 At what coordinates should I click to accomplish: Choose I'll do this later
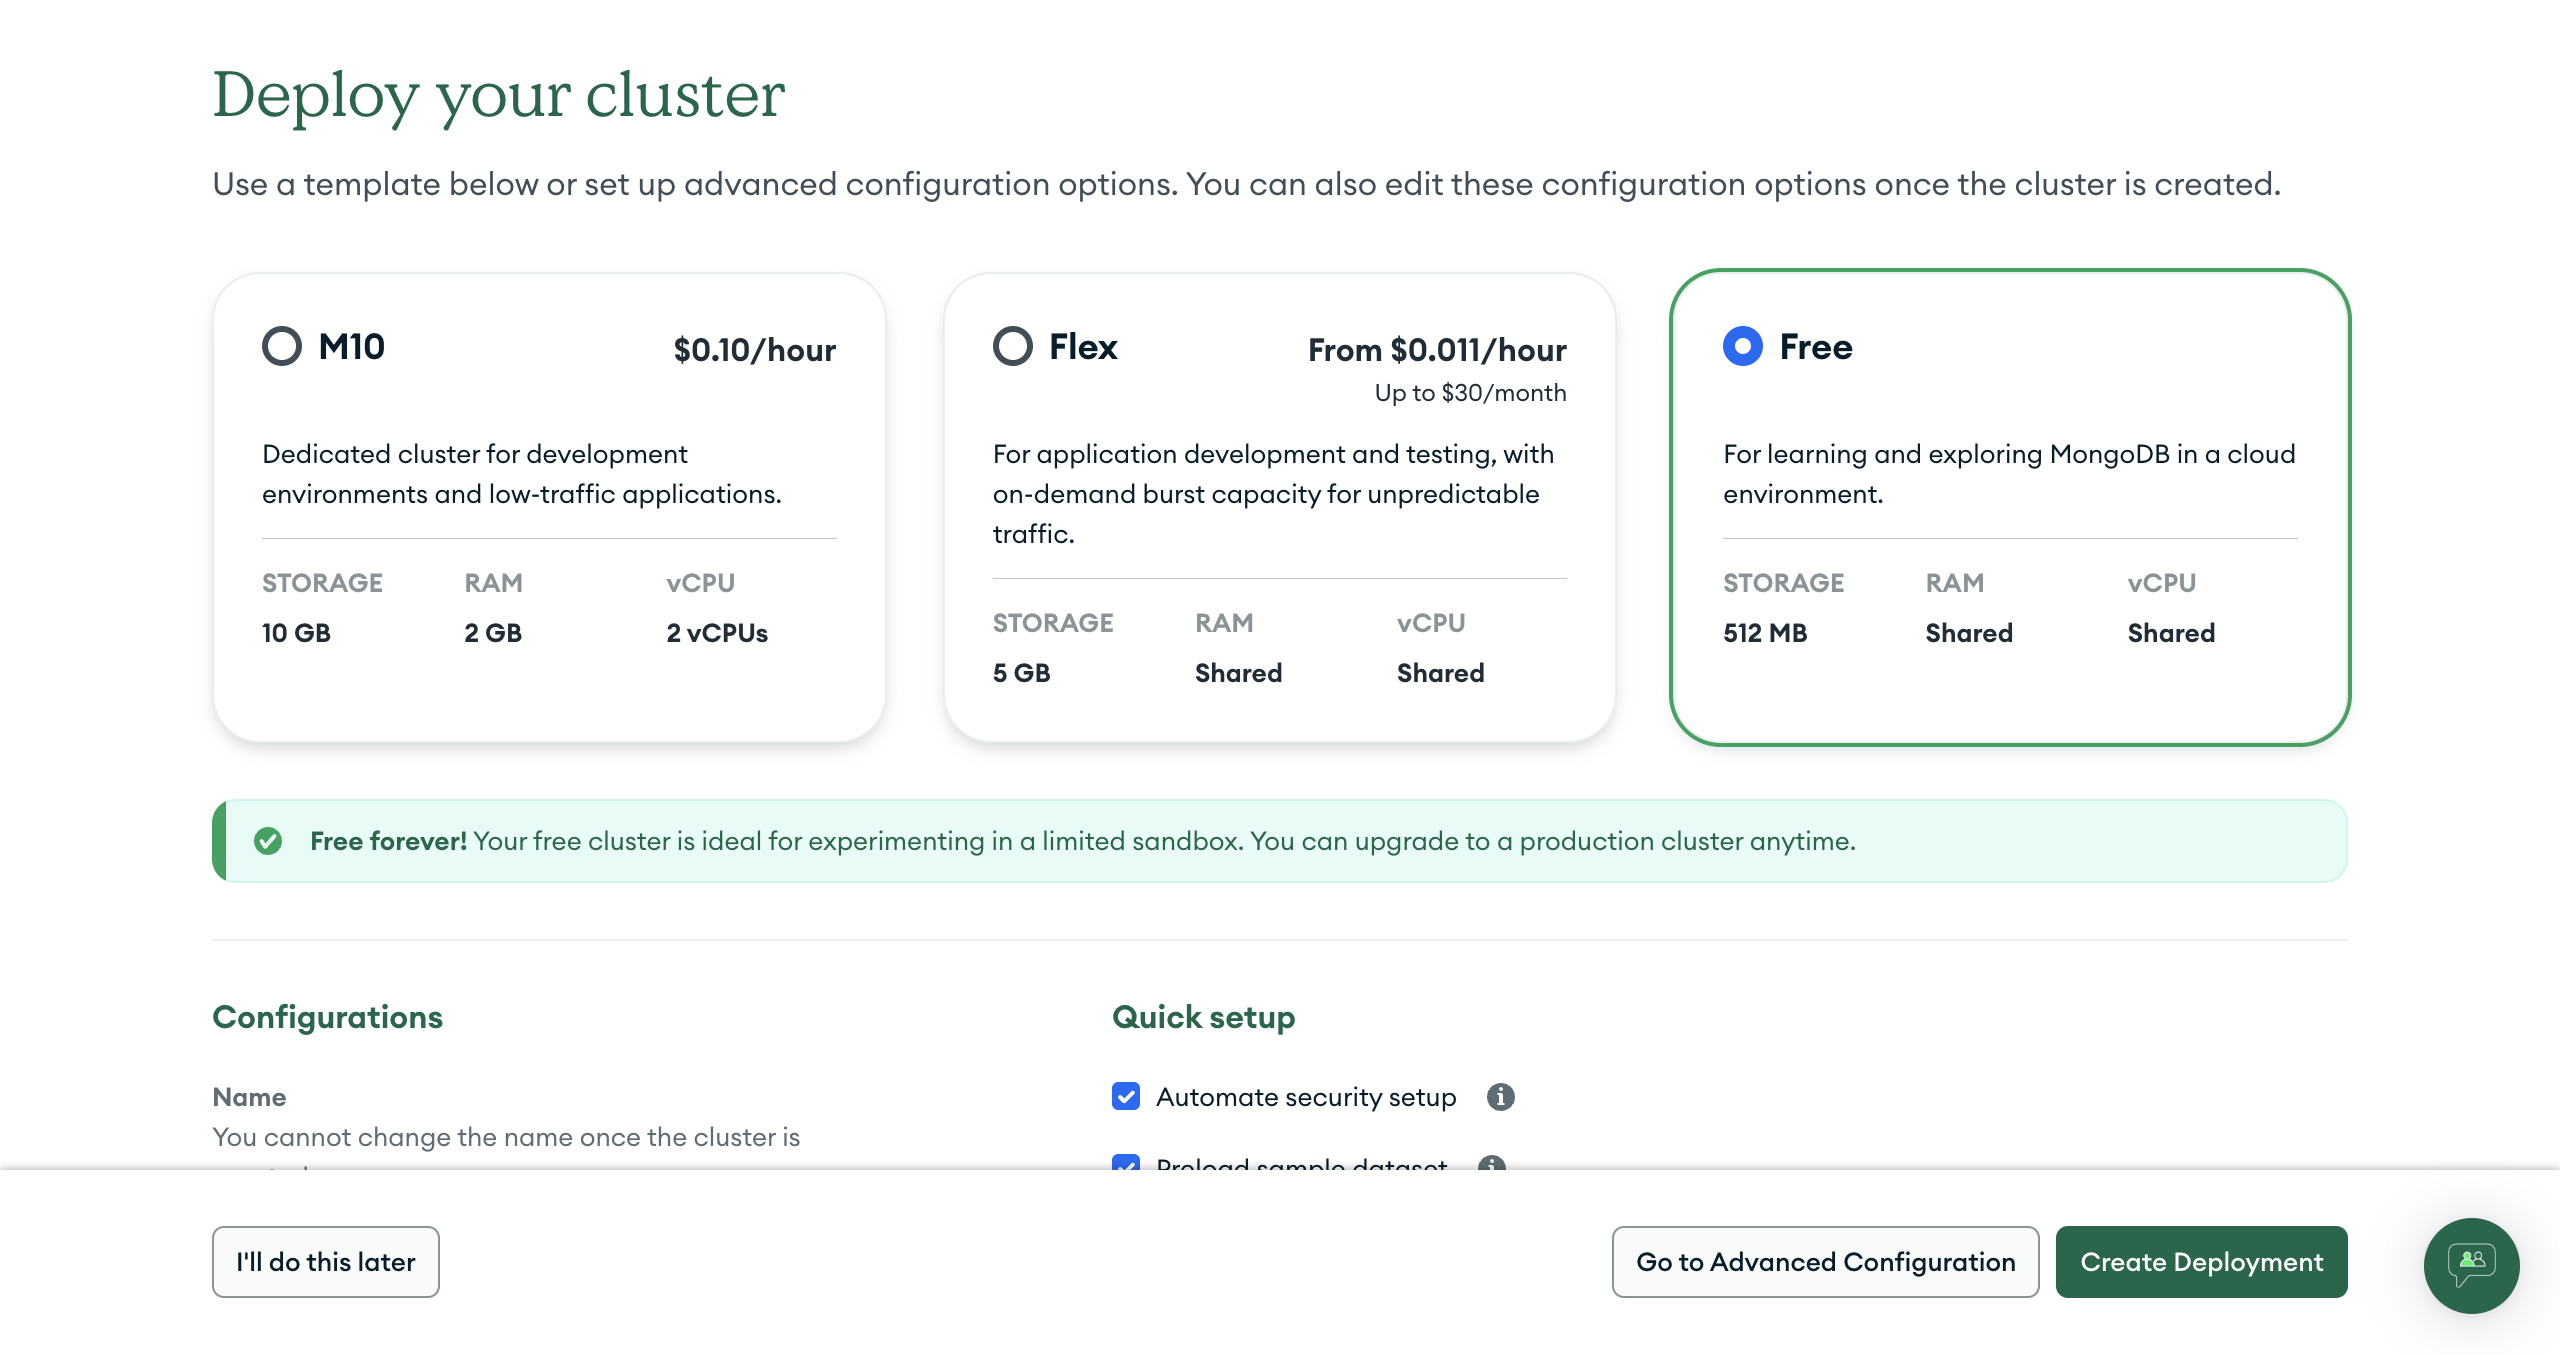pyautogui.click(x=326, y=1262)
